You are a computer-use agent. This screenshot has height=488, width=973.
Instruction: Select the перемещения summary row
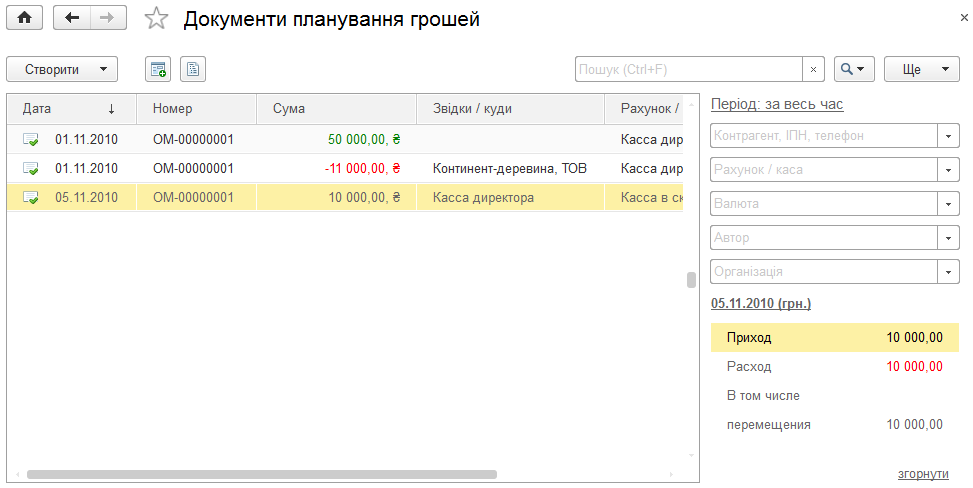pyautogui.click(x=835, y=425)
